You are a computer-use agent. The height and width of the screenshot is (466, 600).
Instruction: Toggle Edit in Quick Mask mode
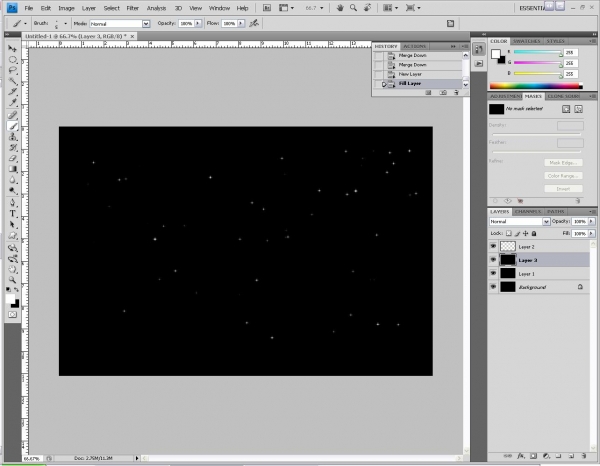pyautogui.click(x=12, y=314)
